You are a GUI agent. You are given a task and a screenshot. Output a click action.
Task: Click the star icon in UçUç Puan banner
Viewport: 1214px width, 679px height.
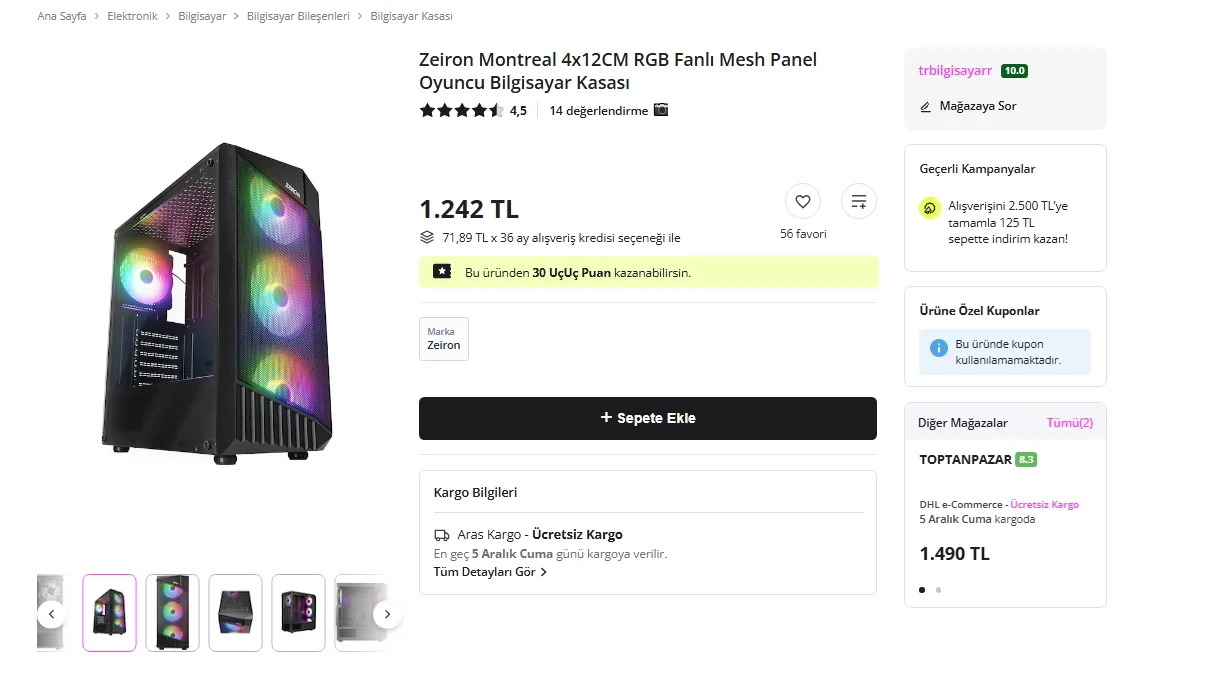point(442,271)
